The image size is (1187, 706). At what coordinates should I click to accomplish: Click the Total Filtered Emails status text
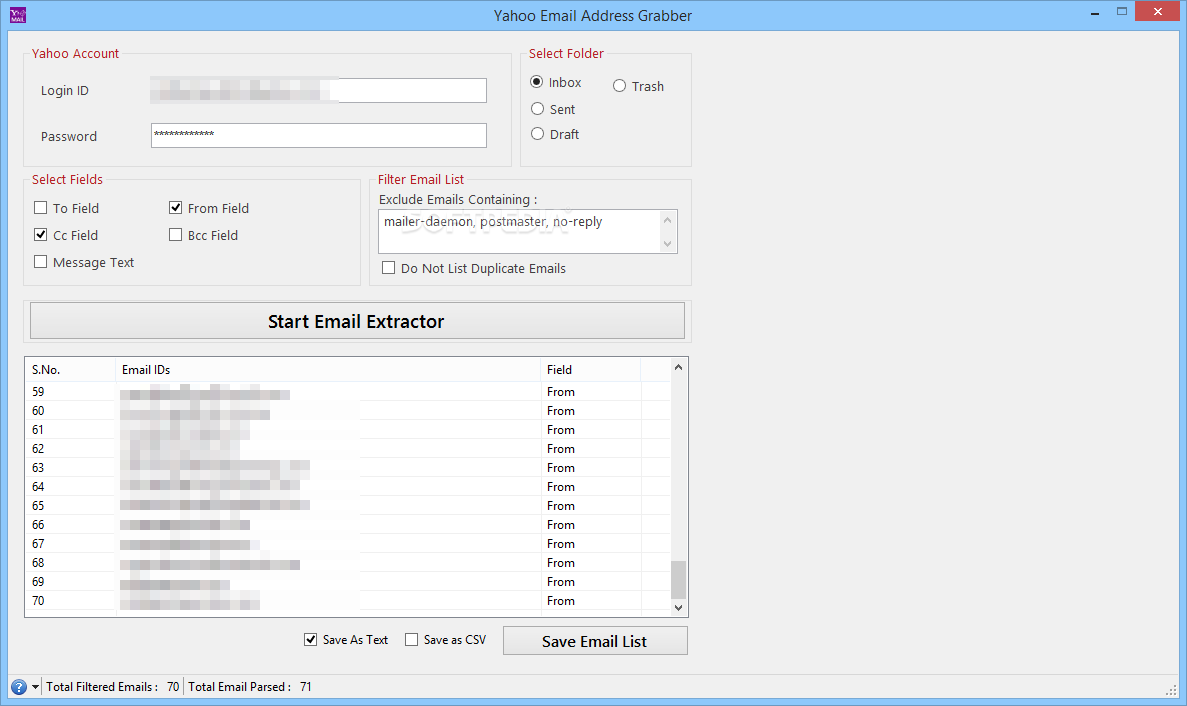click(112, 687)
